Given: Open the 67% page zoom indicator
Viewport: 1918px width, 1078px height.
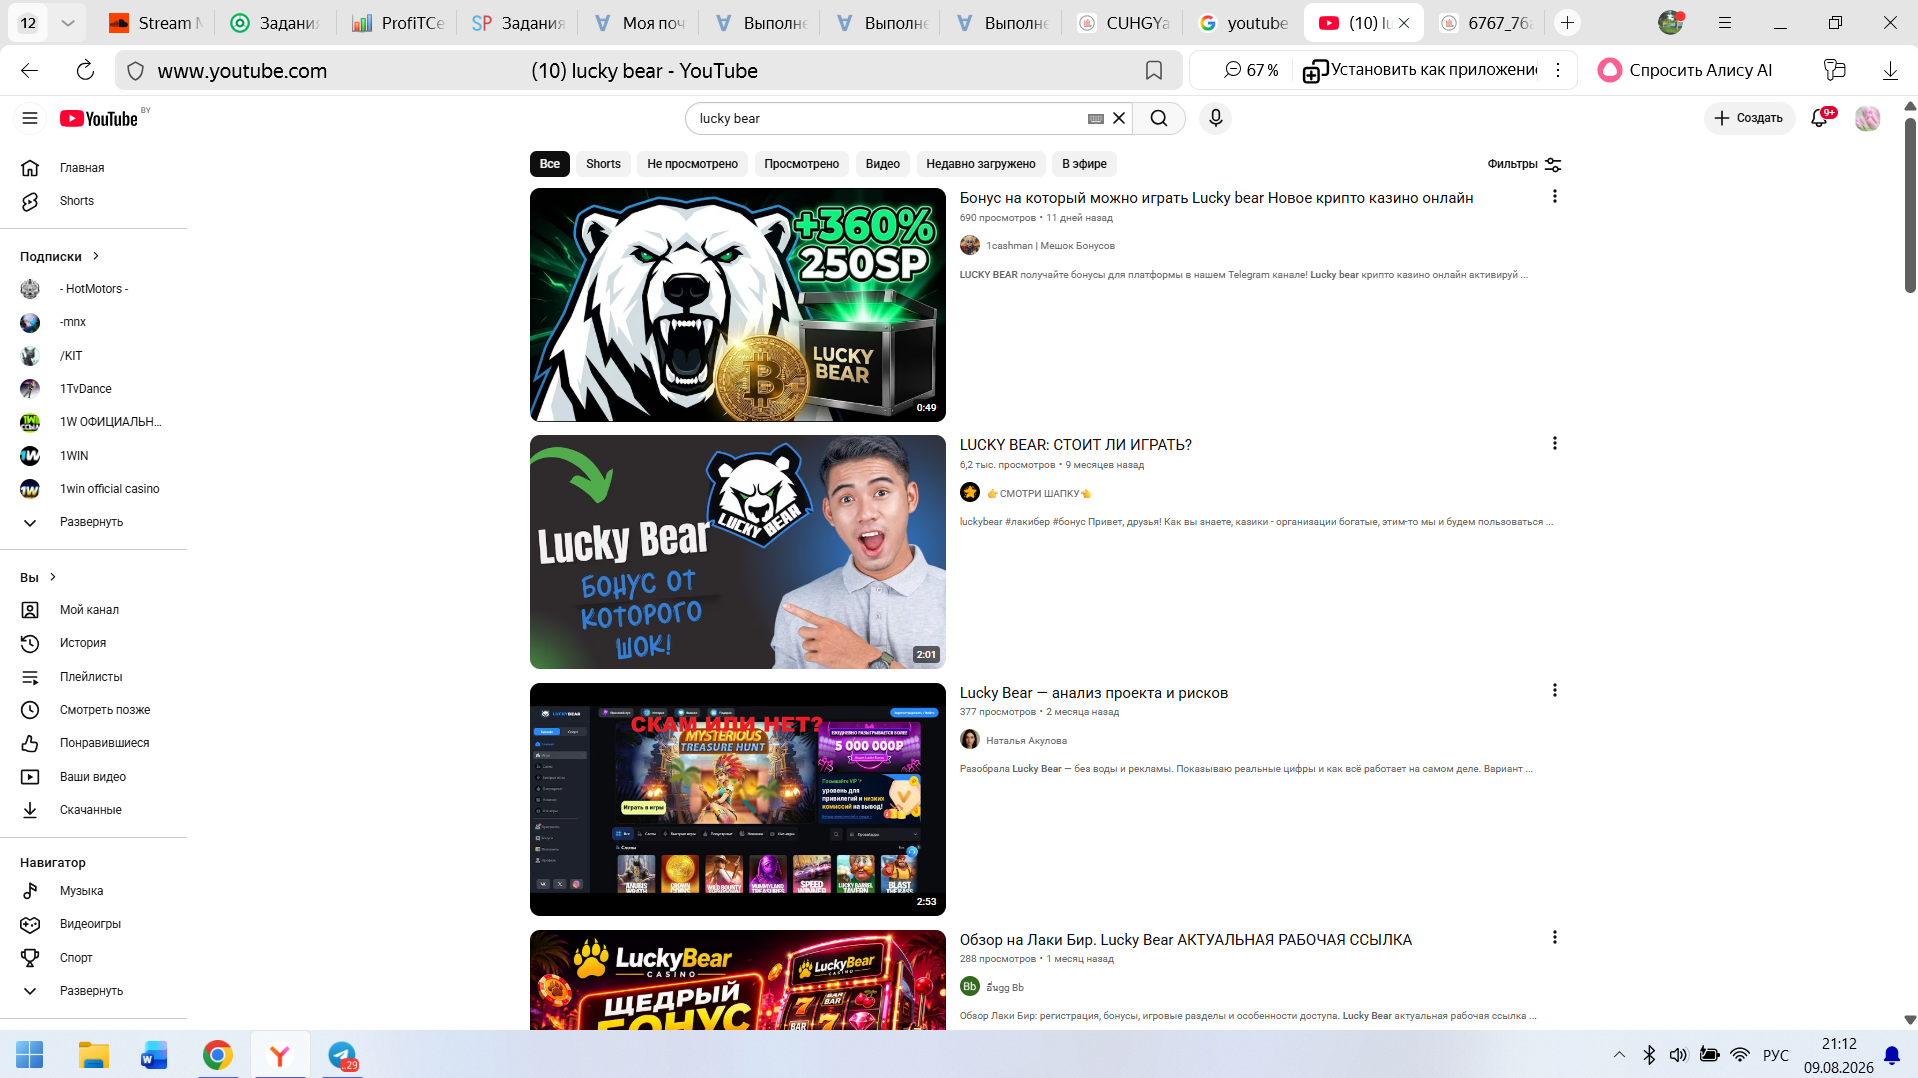Looking at the screenshot, I should pyautogui.click(x=1251, y=70).
